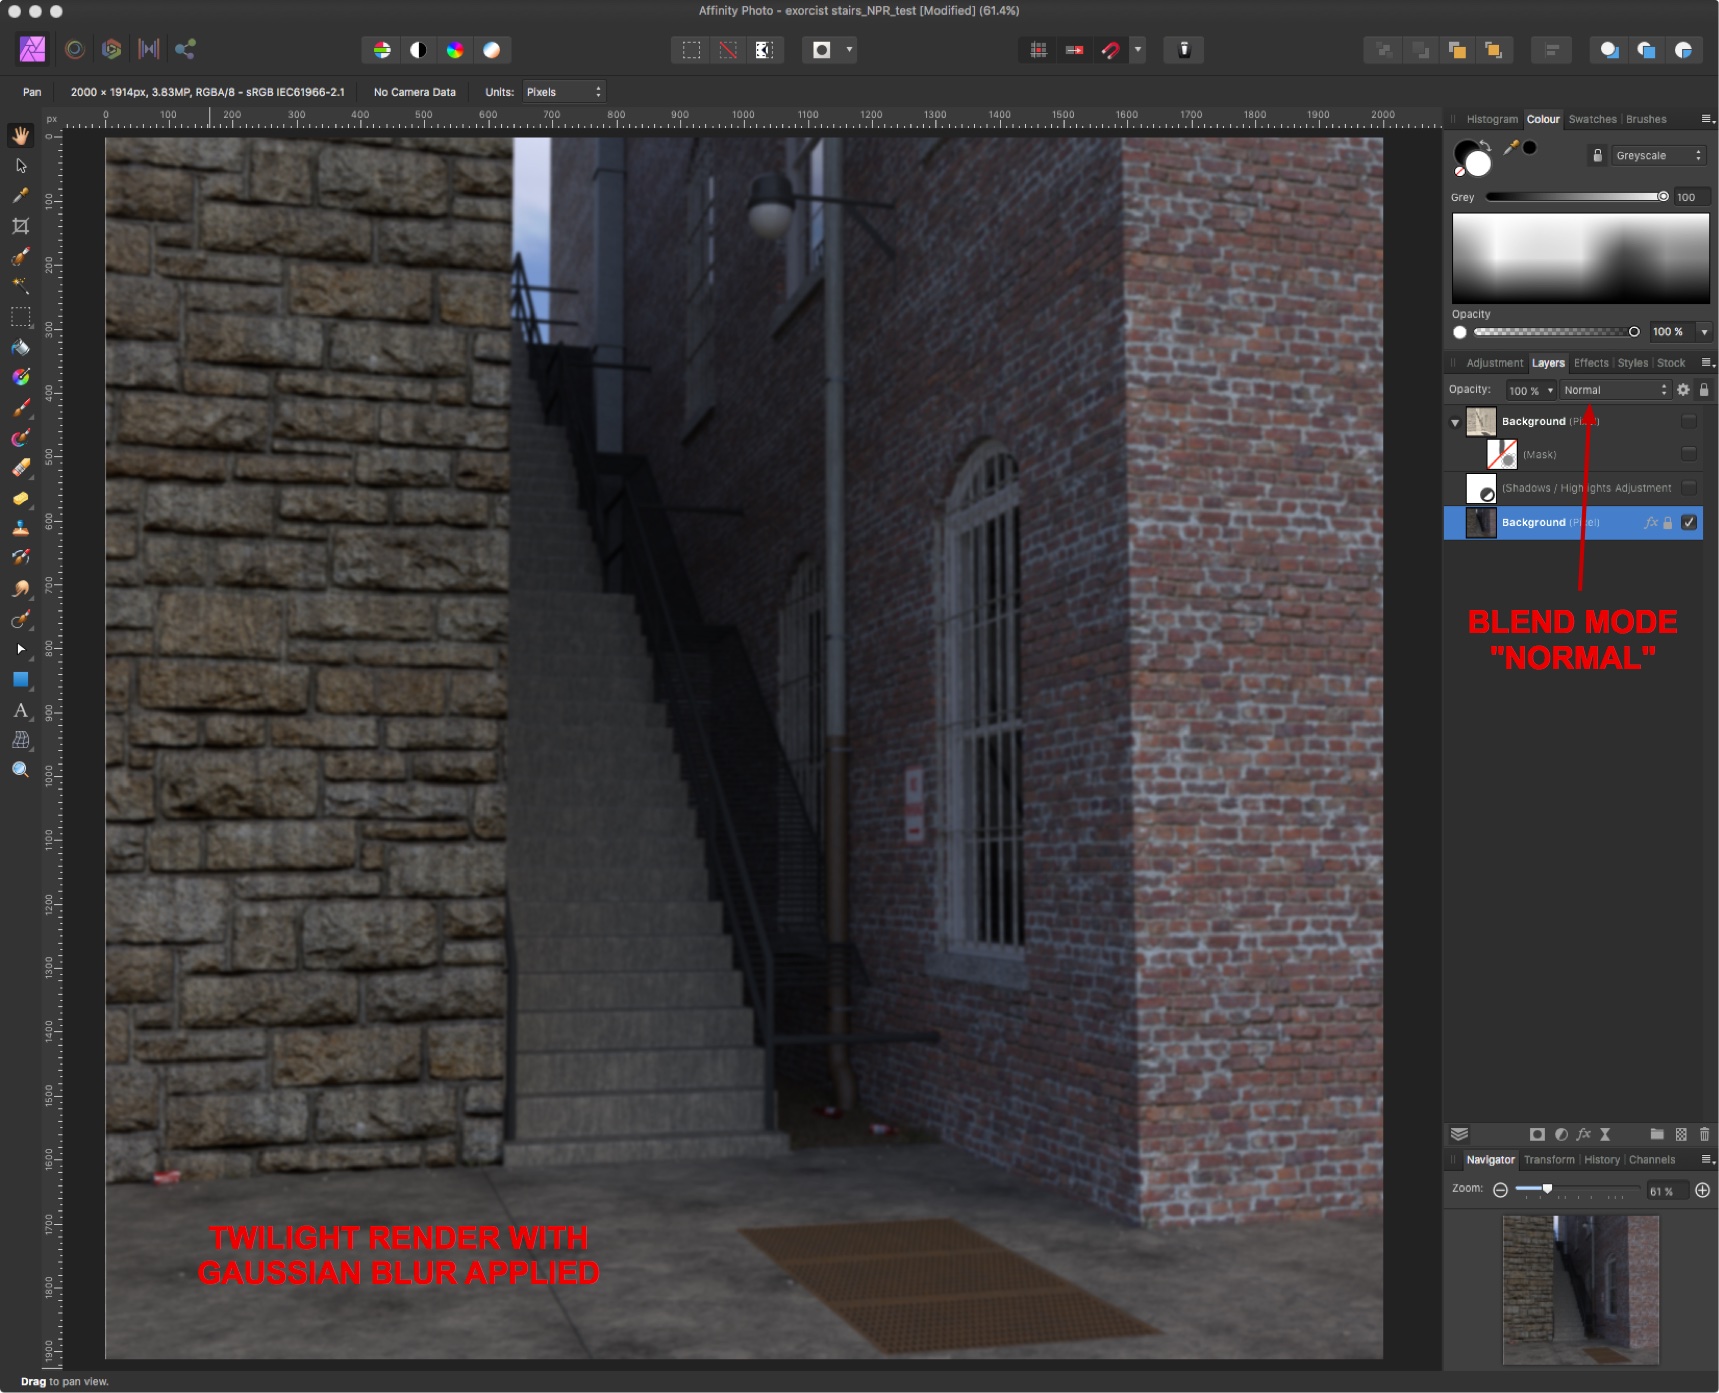Viewport: 1719px width, 1393px height.
Task: Toggle Quick Mask toolbar button
Action: click(822, 50)
